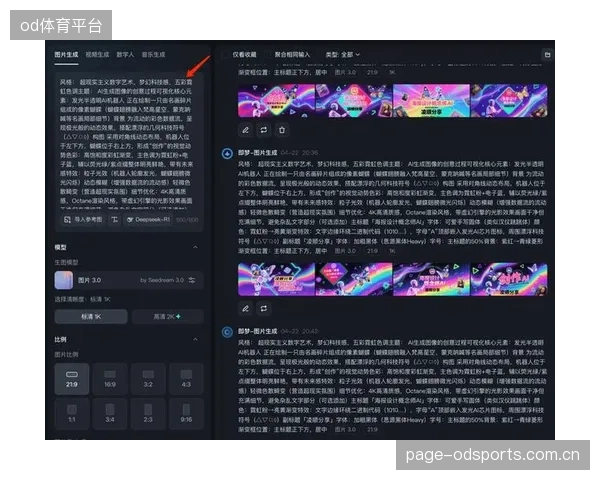The image size is (600, 480).
Task: Select the 4:3 aspect ratio
Action: click(186, 379)
